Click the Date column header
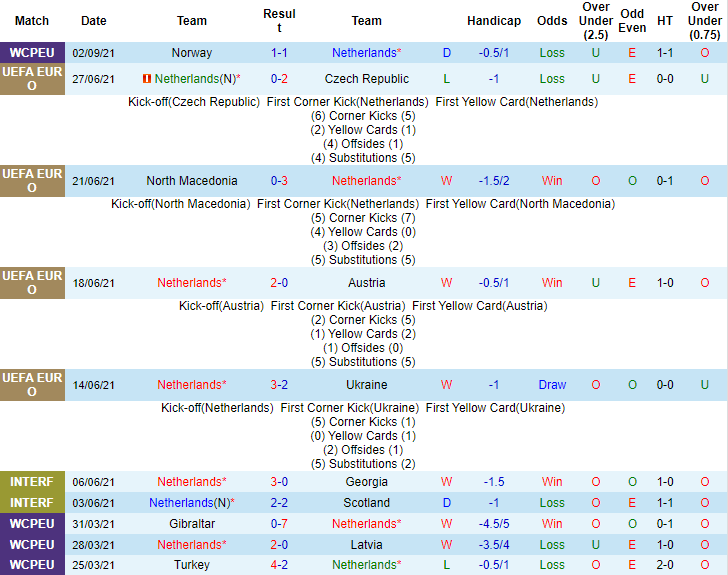This screenshot has height=575, width=728. pyautogui.click(x=94, y=21)
